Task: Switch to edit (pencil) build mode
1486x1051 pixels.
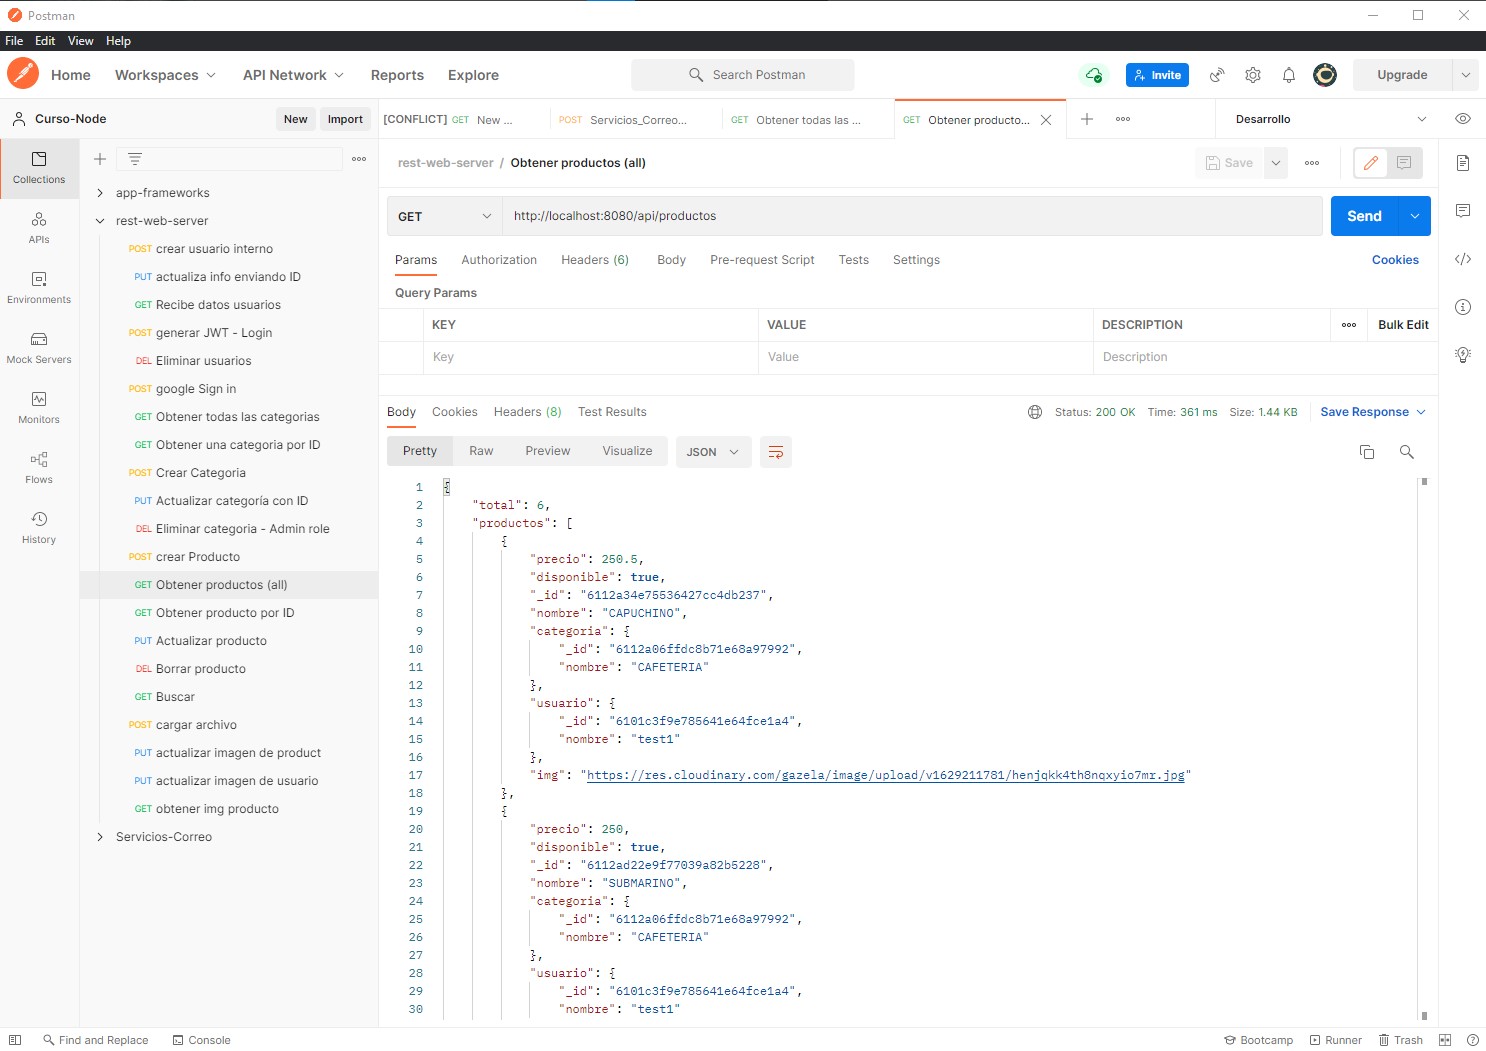Action: [1370, 163]
